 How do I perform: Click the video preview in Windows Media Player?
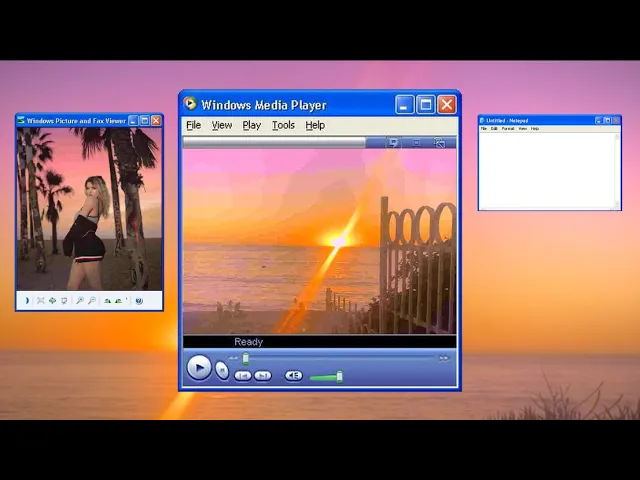pos(320,241)
